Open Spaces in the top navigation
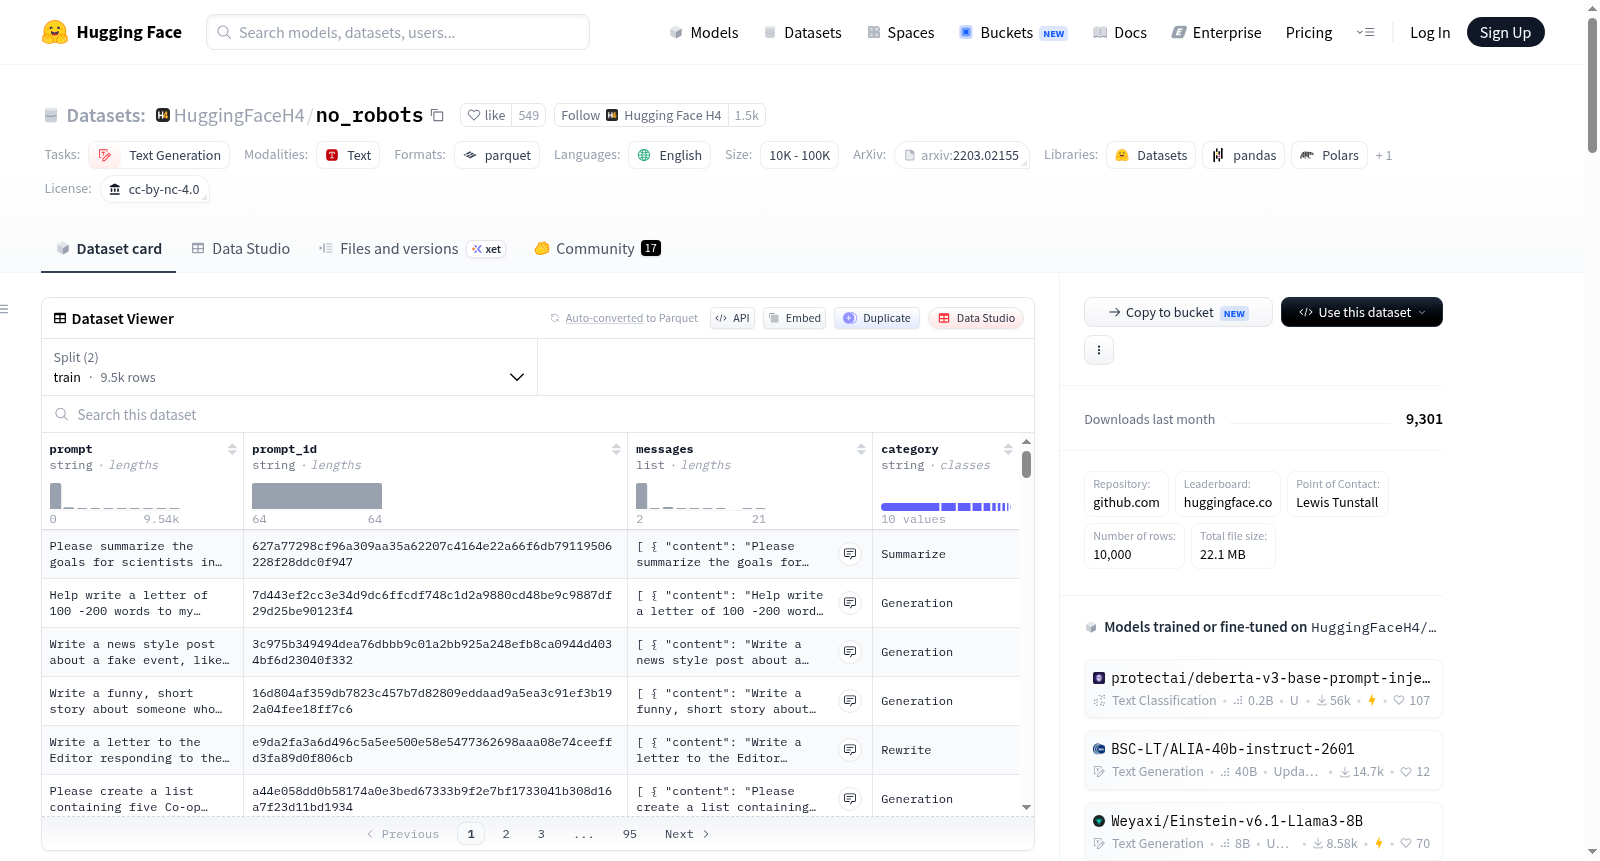Viewport: 1600px width, 861px height. [901, 32]
